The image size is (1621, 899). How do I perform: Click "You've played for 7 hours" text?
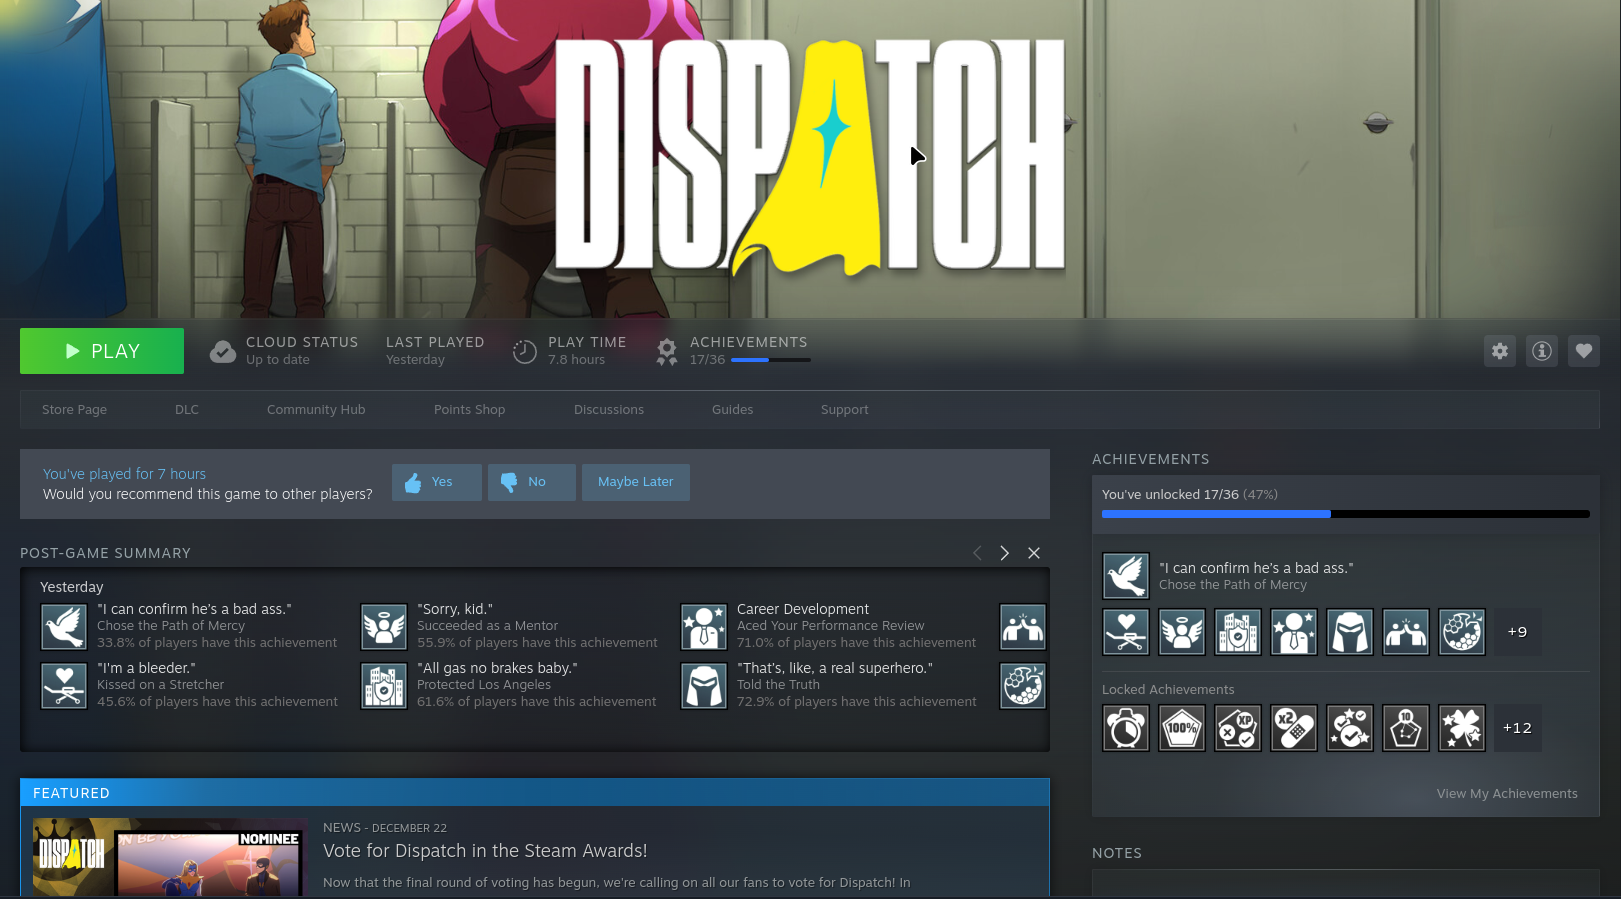(x=124, y=474)
